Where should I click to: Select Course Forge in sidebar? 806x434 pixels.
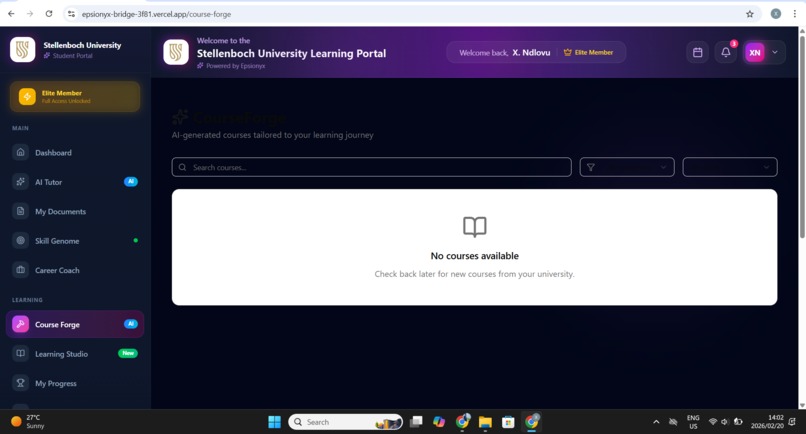[75, 324]
